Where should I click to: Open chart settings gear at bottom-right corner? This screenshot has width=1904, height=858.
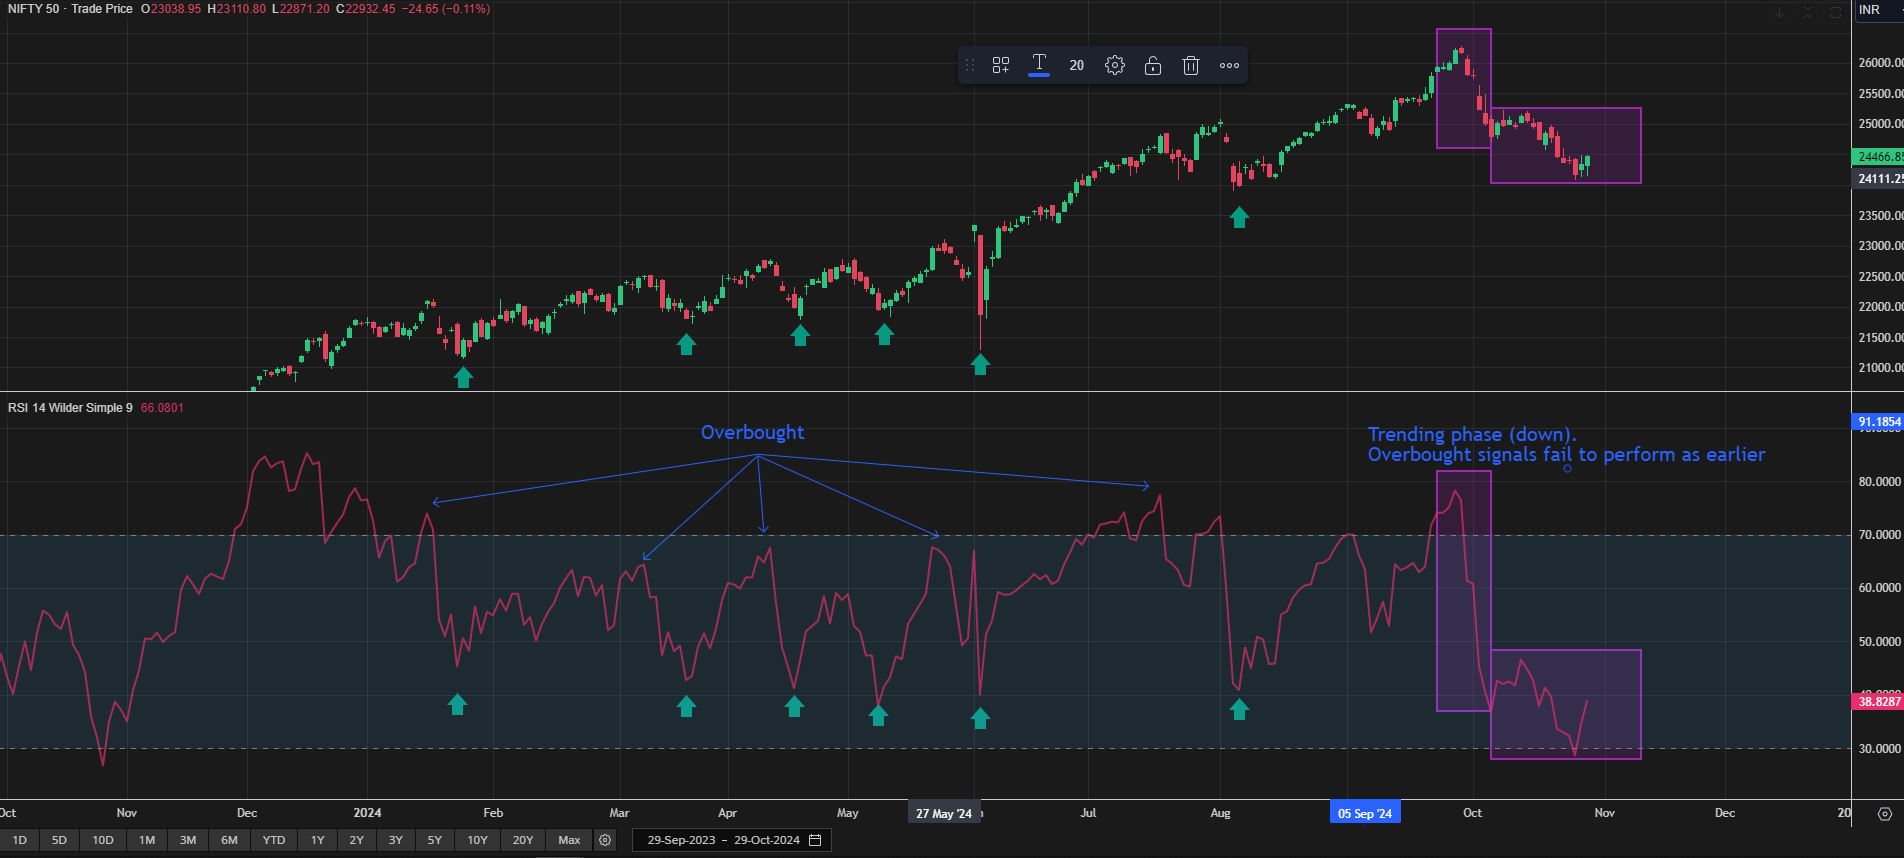1885,814
